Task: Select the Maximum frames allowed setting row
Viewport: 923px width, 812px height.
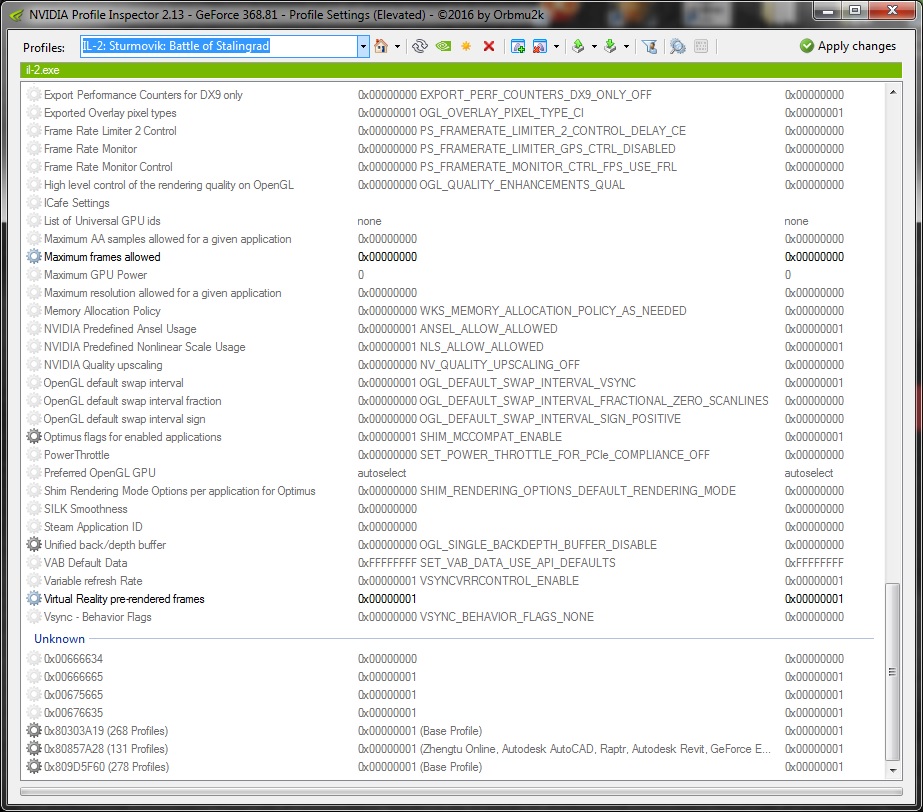Action: point(102,257)
